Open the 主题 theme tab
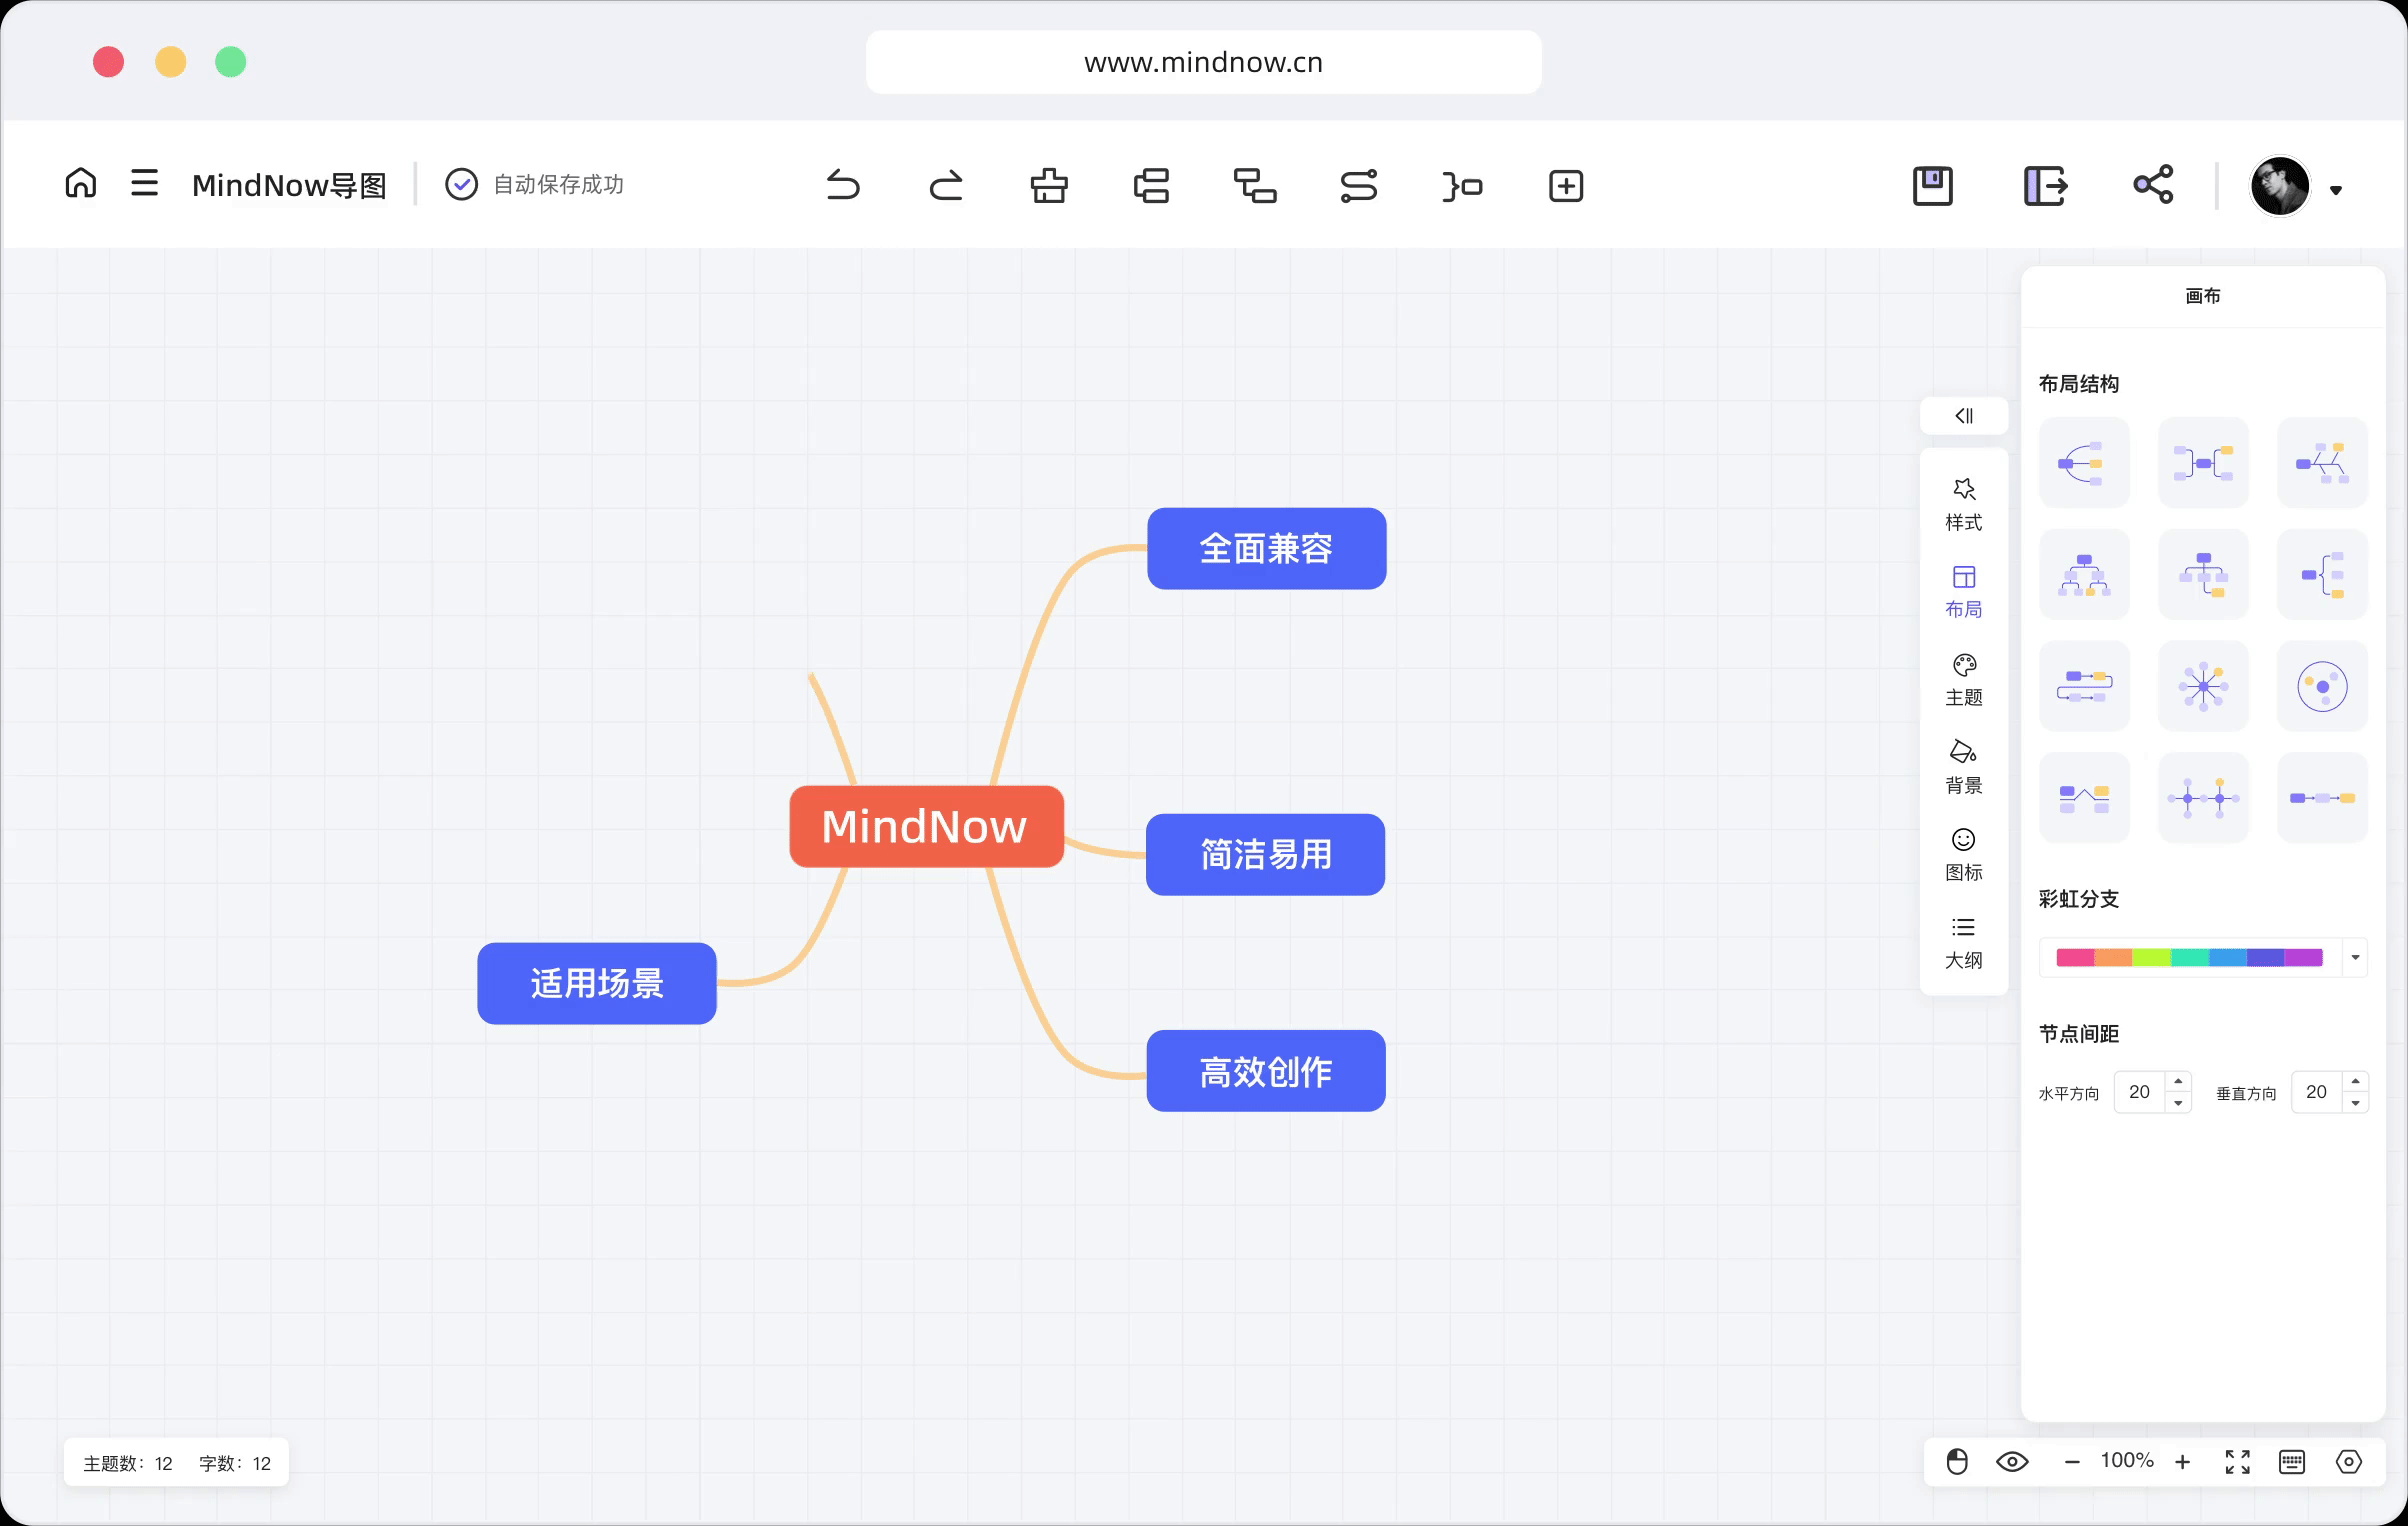Image resolution: width=2408 pixels, height=1526 pixels. point(1964,680)
